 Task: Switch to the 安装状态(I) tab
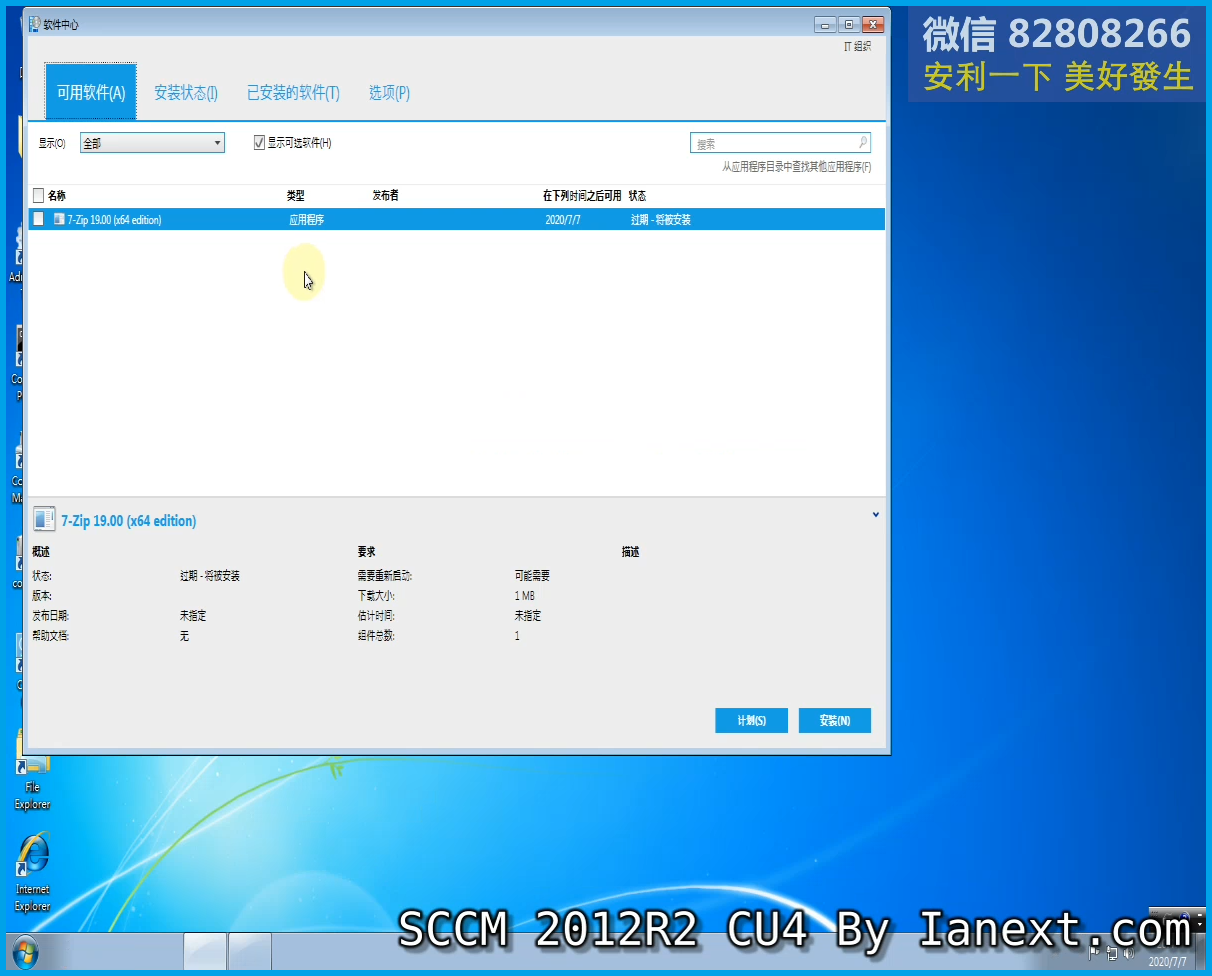click(186, 93)
